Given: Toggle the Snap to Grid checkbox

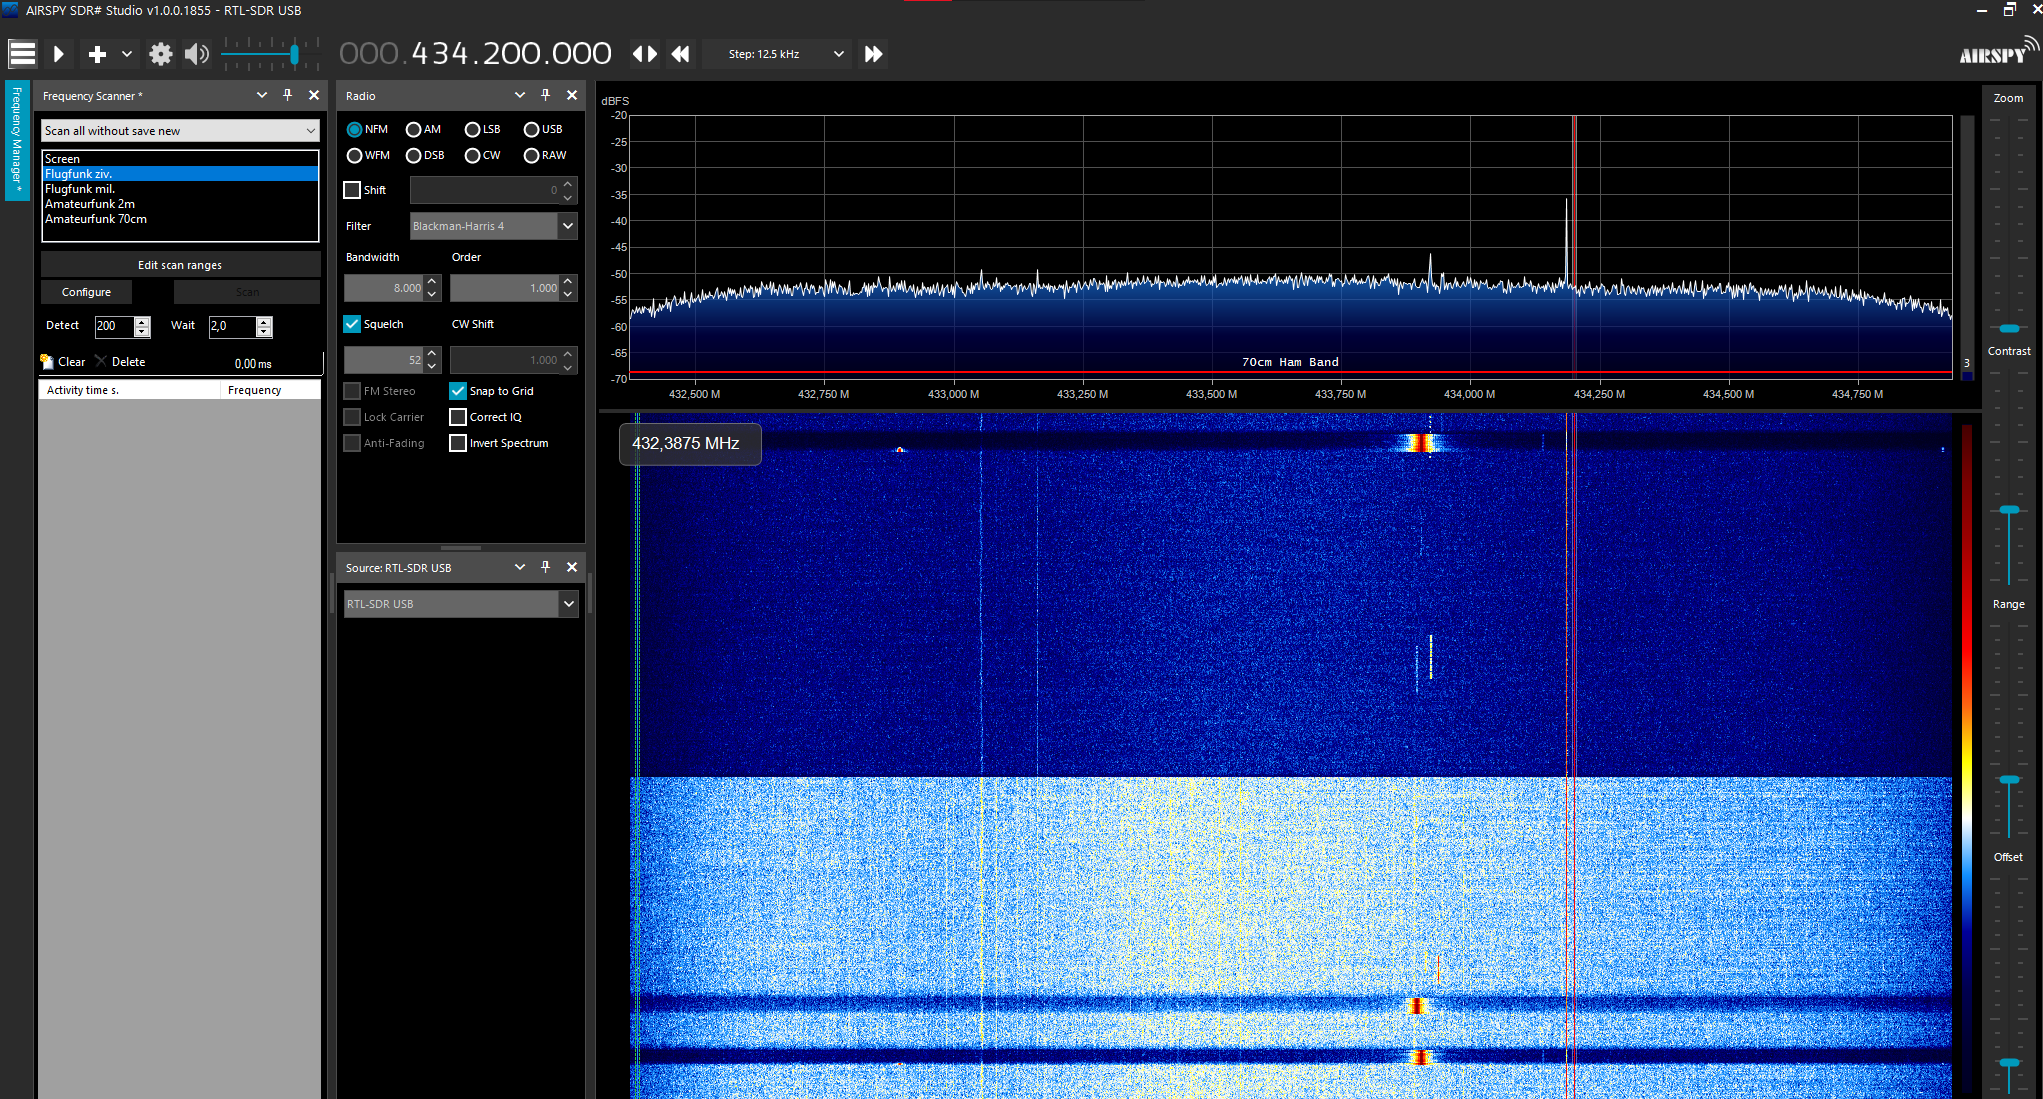Looking at the screenshot, I should tap(458, 391).
